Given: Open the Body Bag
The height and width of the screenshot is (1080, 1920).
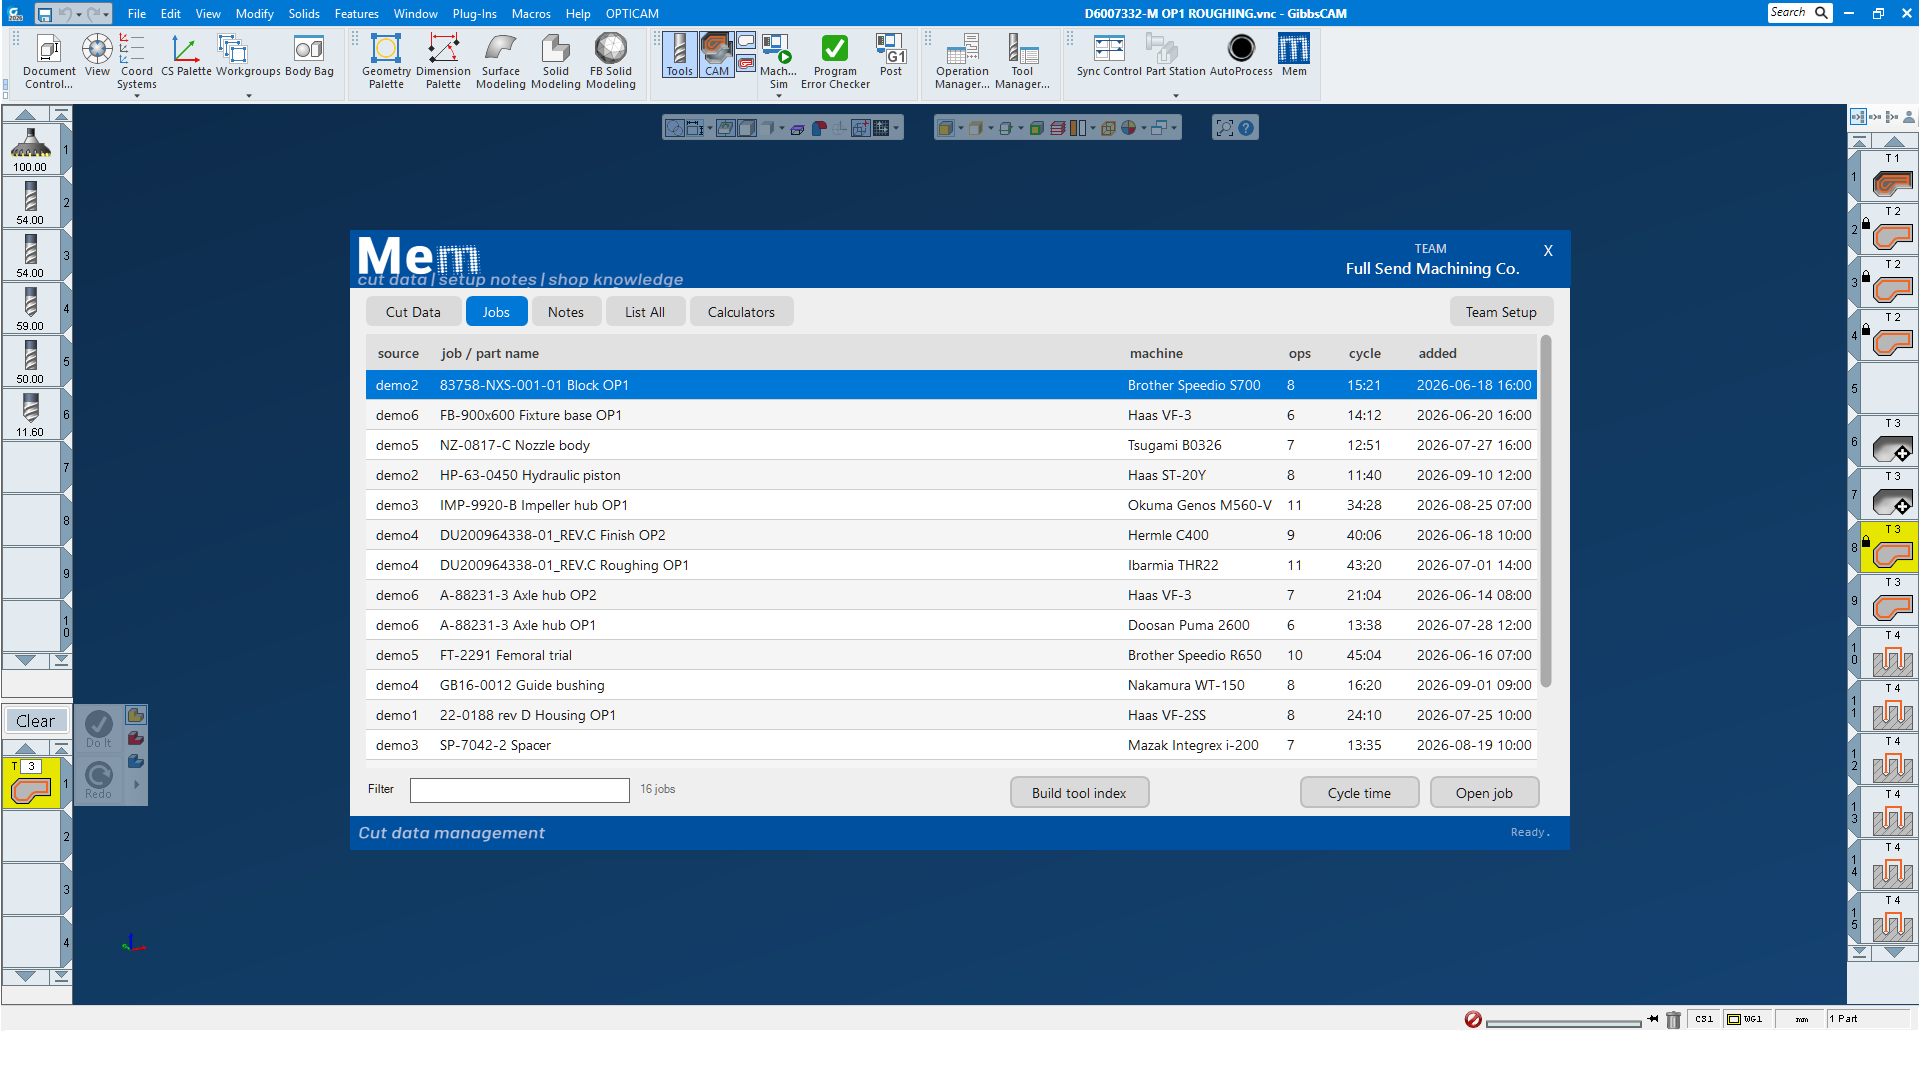Looking at the screenshot, I should click(x=309, y=56).
